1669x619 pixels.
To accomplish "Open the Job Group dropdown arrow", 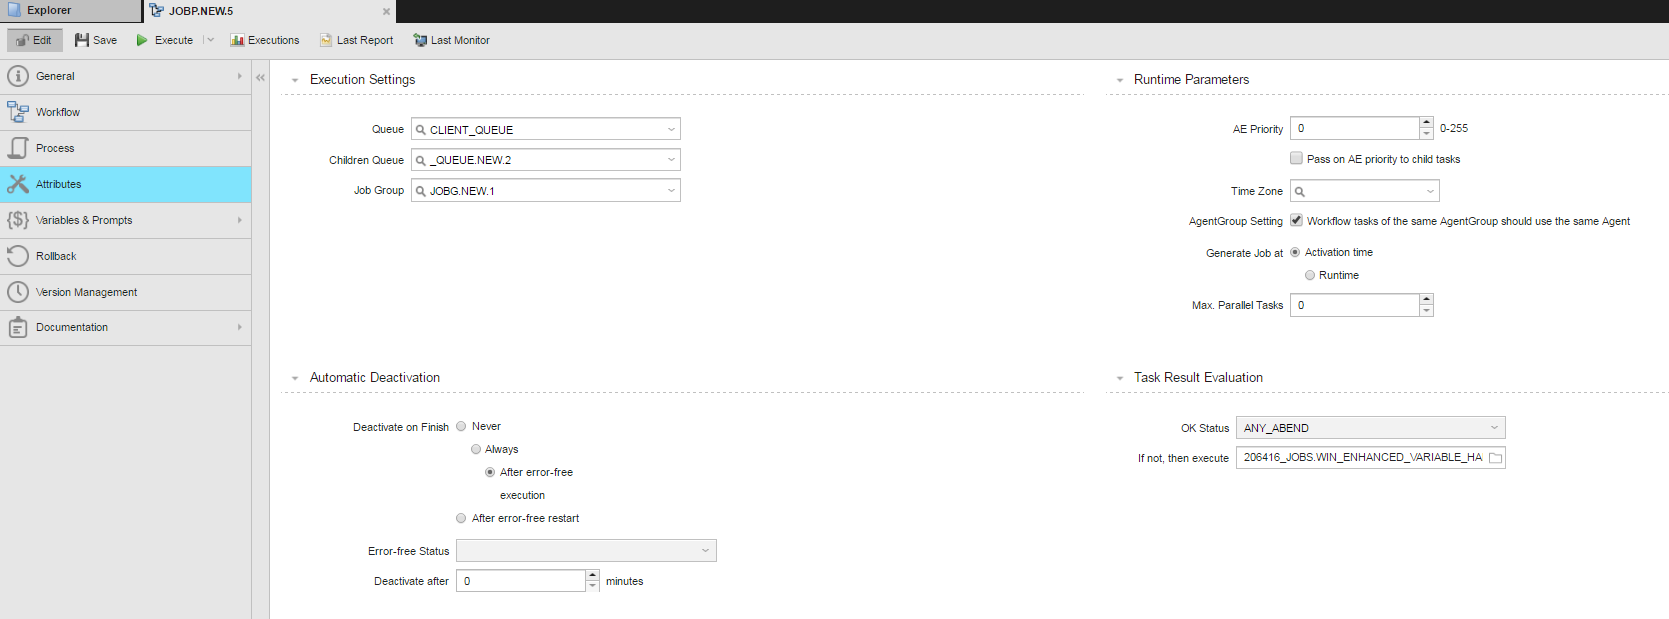I will (x=671, y=190).
